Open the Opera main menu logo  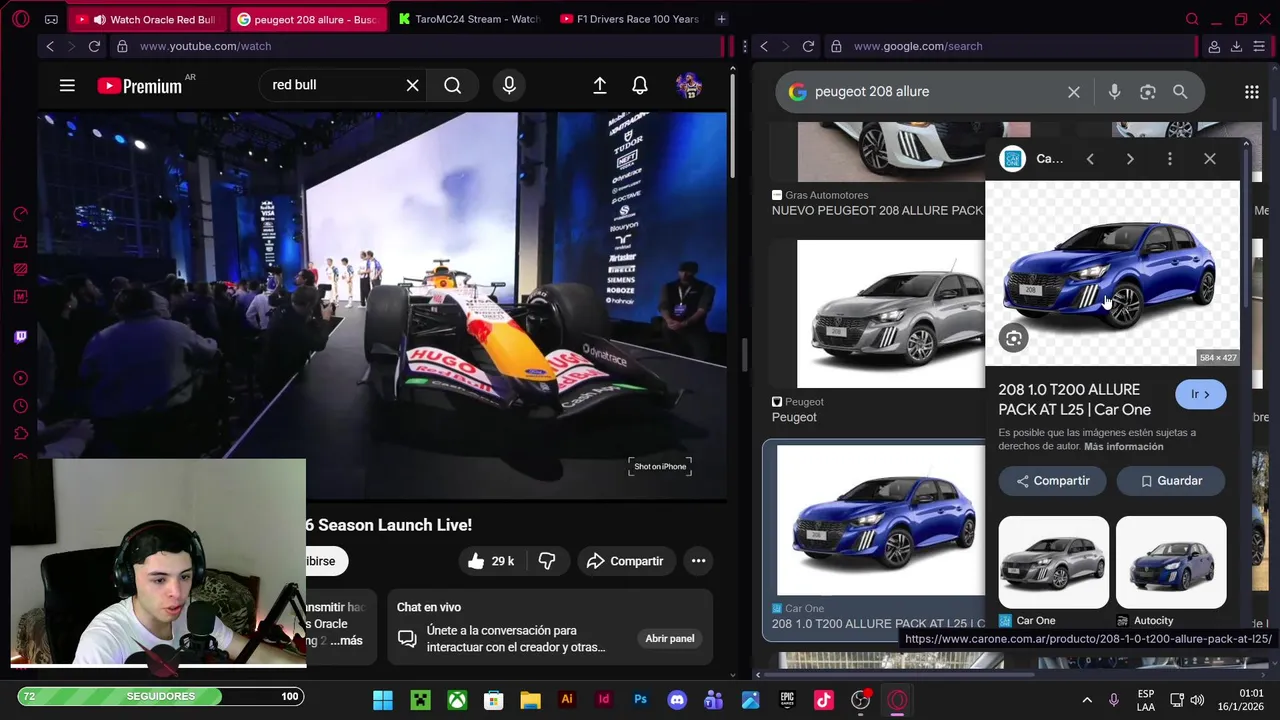pyautogui.click(x=21, y=19)
